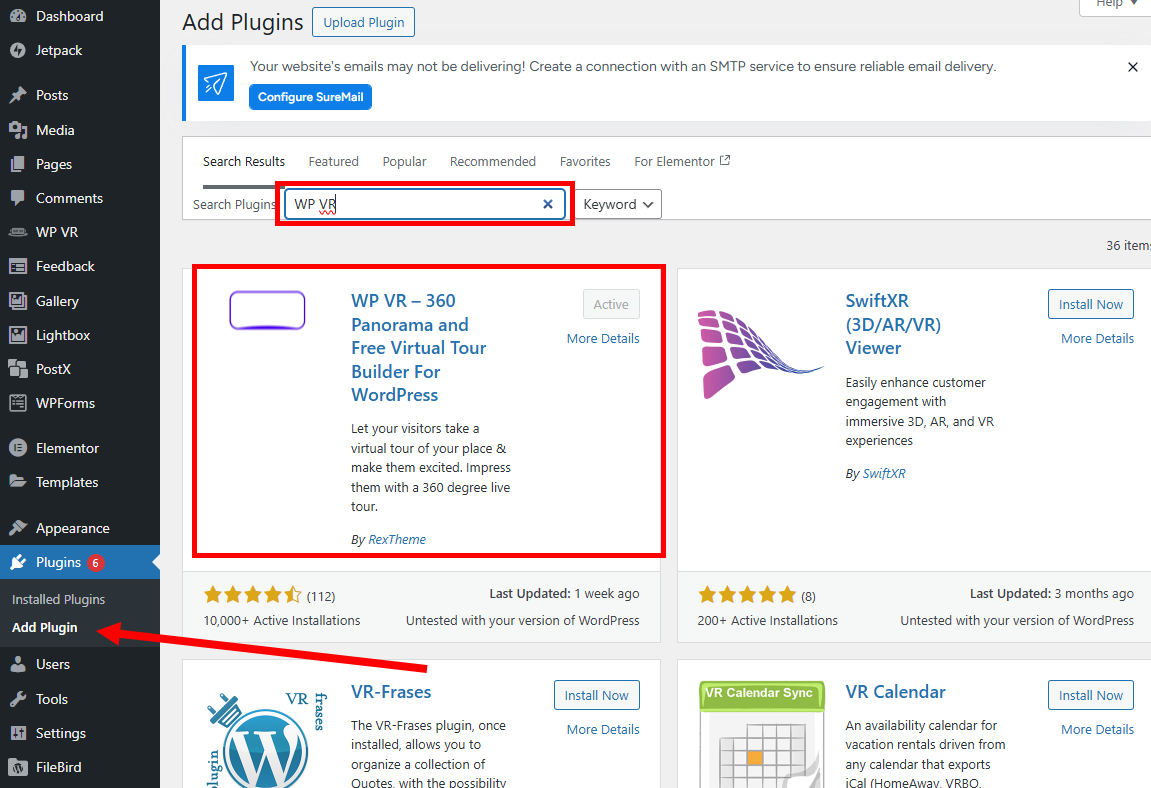1151x788 pixels.
Task: Click the Media library icon
Action: point(18,130)
